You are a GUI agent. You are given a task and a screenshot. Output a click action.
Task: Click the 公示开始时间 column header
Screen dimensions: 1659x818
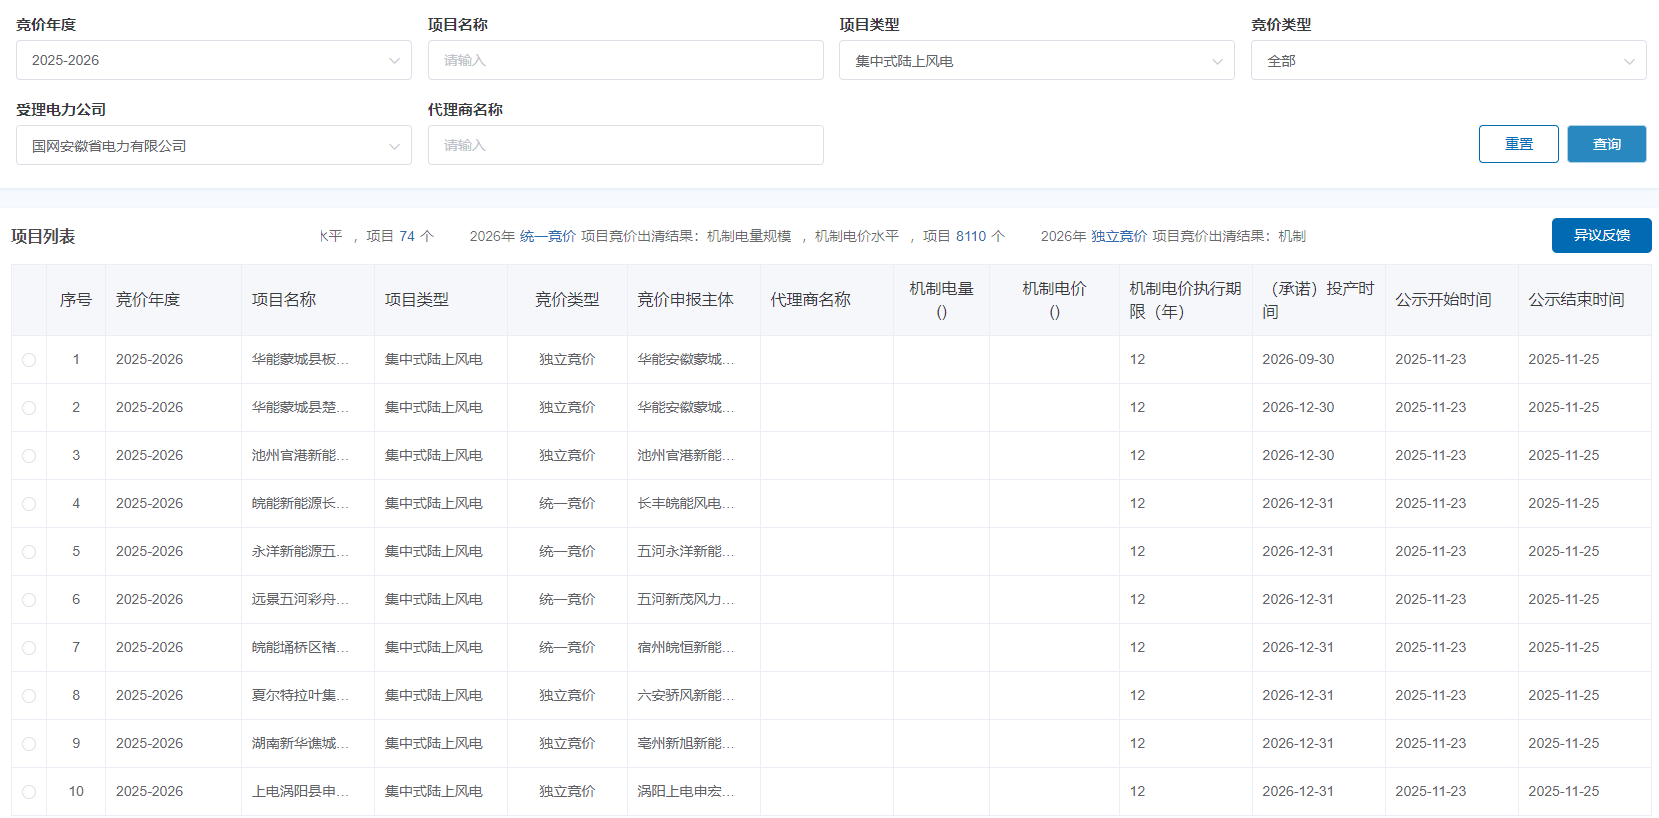point(1443,300)
